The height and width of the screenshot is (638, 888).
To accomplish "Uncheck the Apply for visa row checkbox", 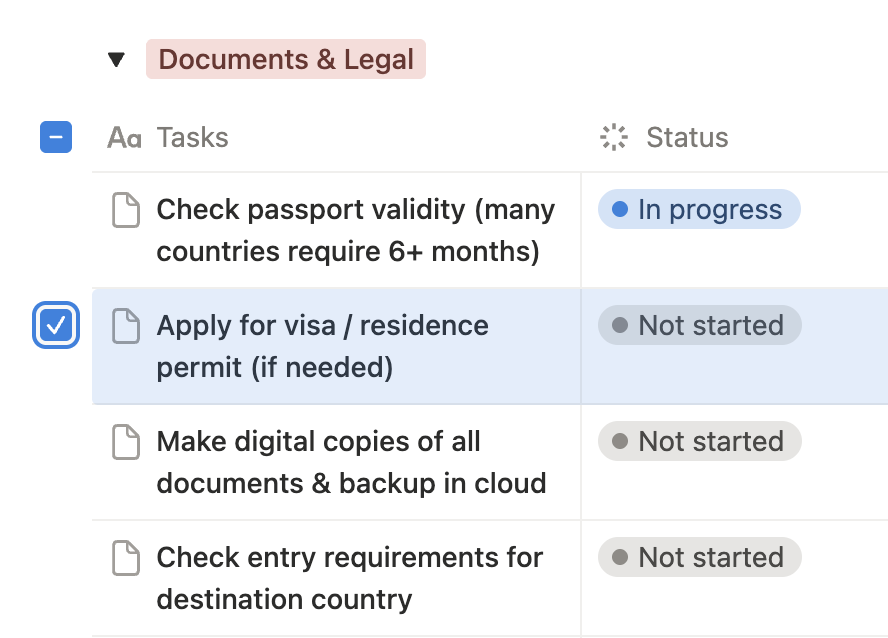I will pyautogui.click(x=55, y=326).
